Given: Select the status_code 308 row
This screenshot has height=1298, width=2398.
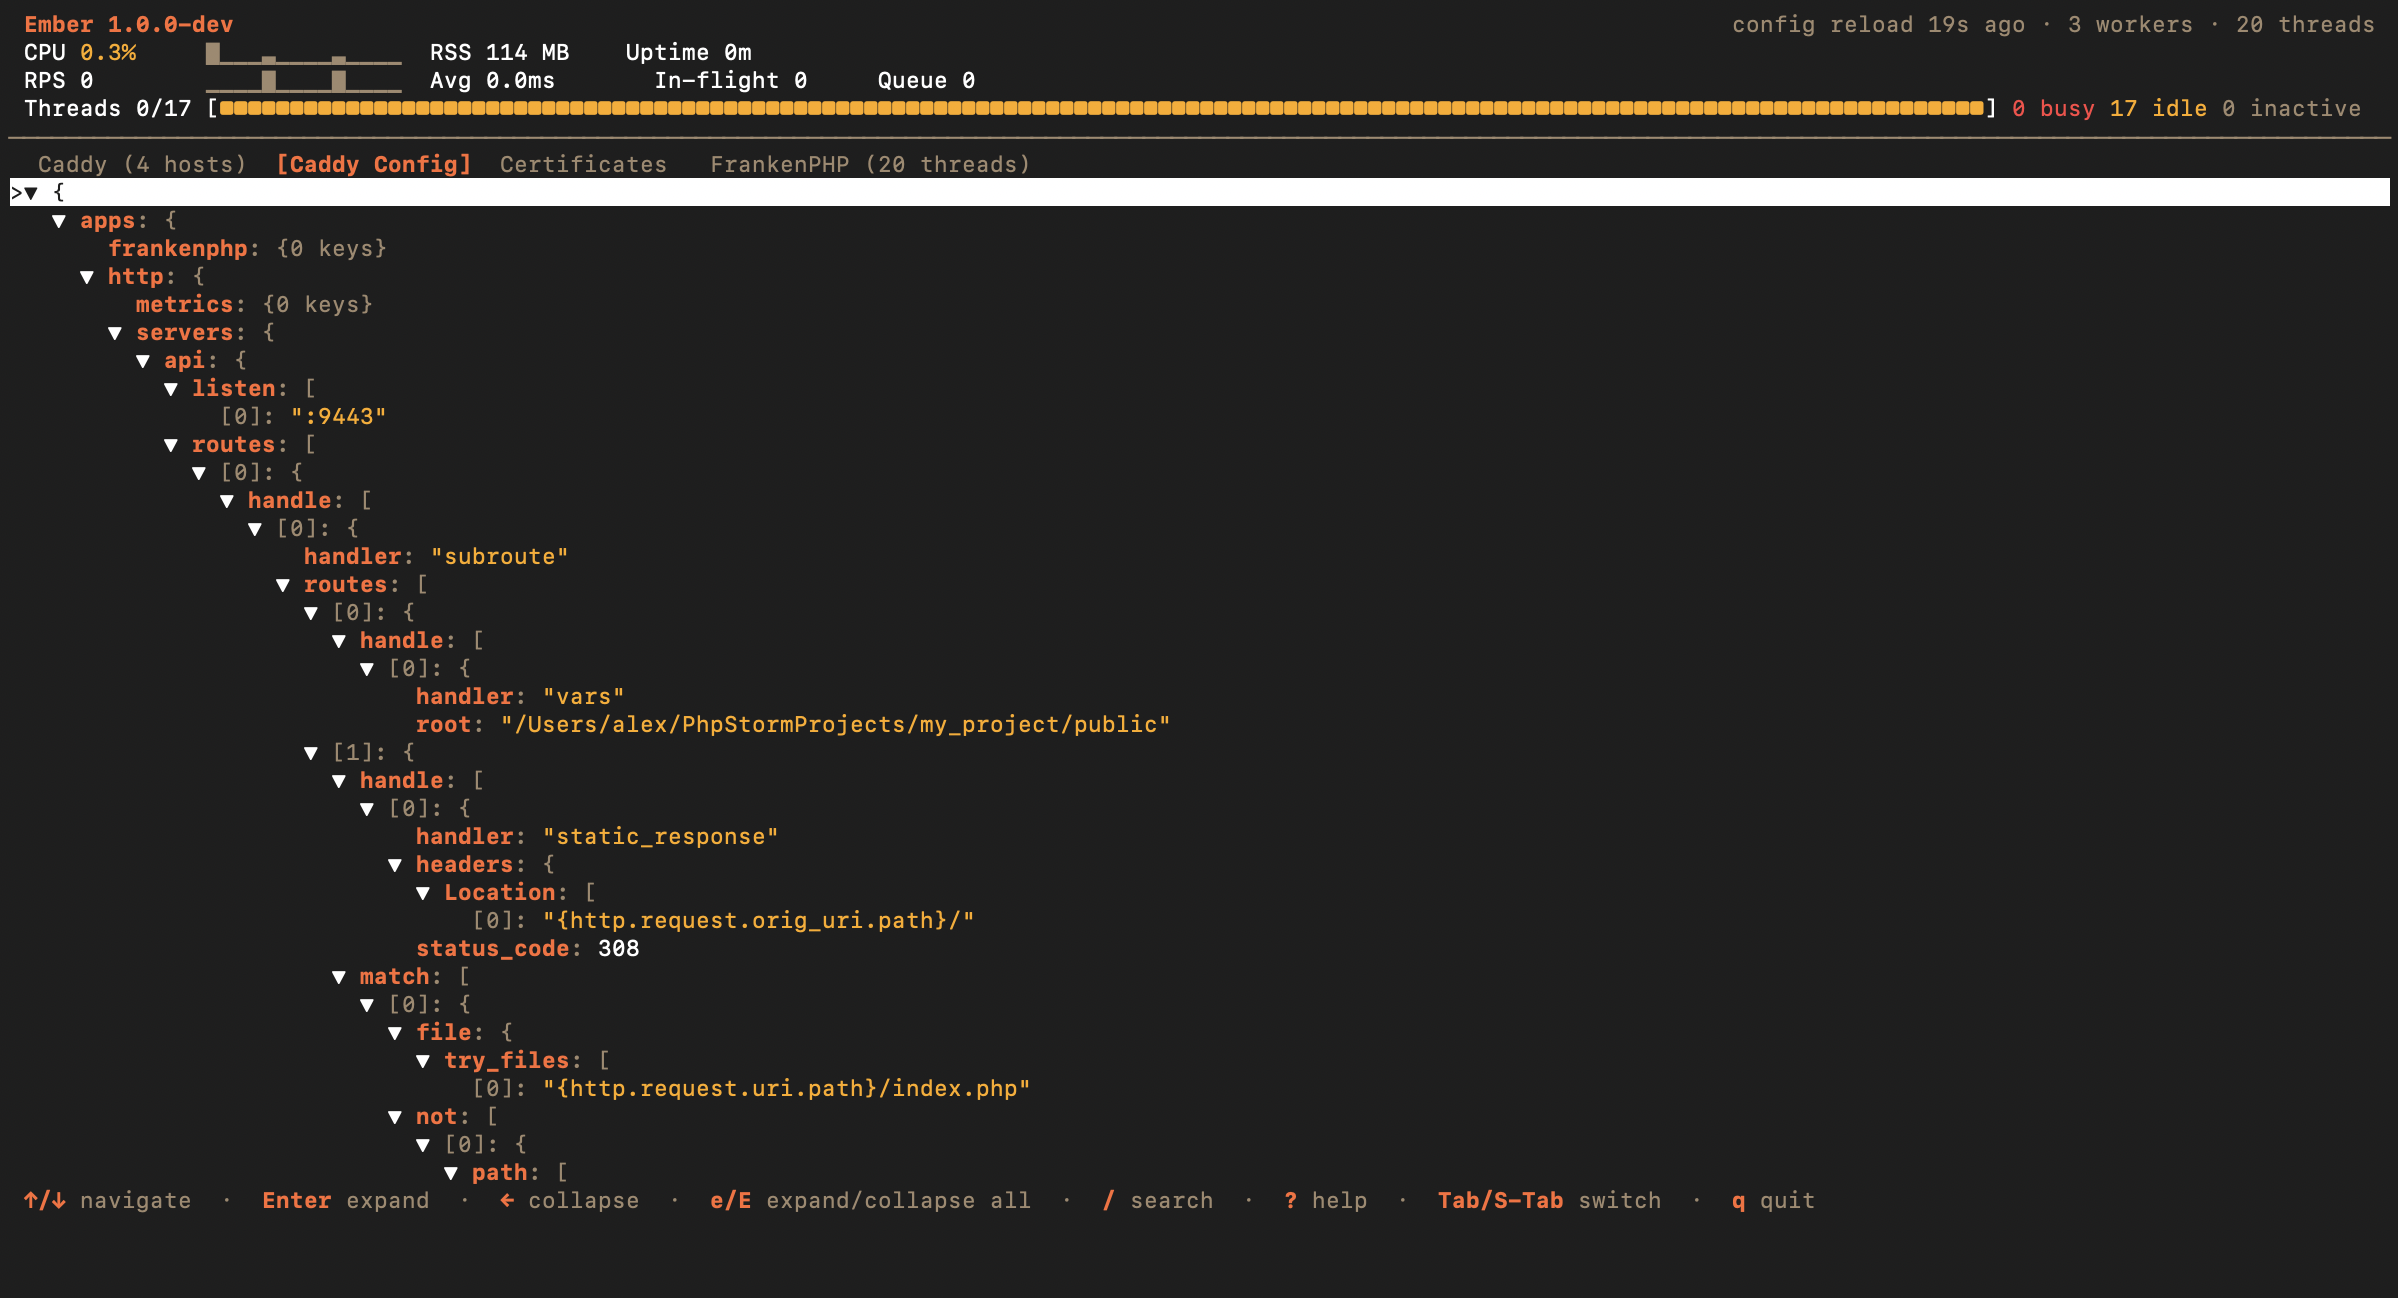Looking at the screenshot, I should click(x=527, y=949).
